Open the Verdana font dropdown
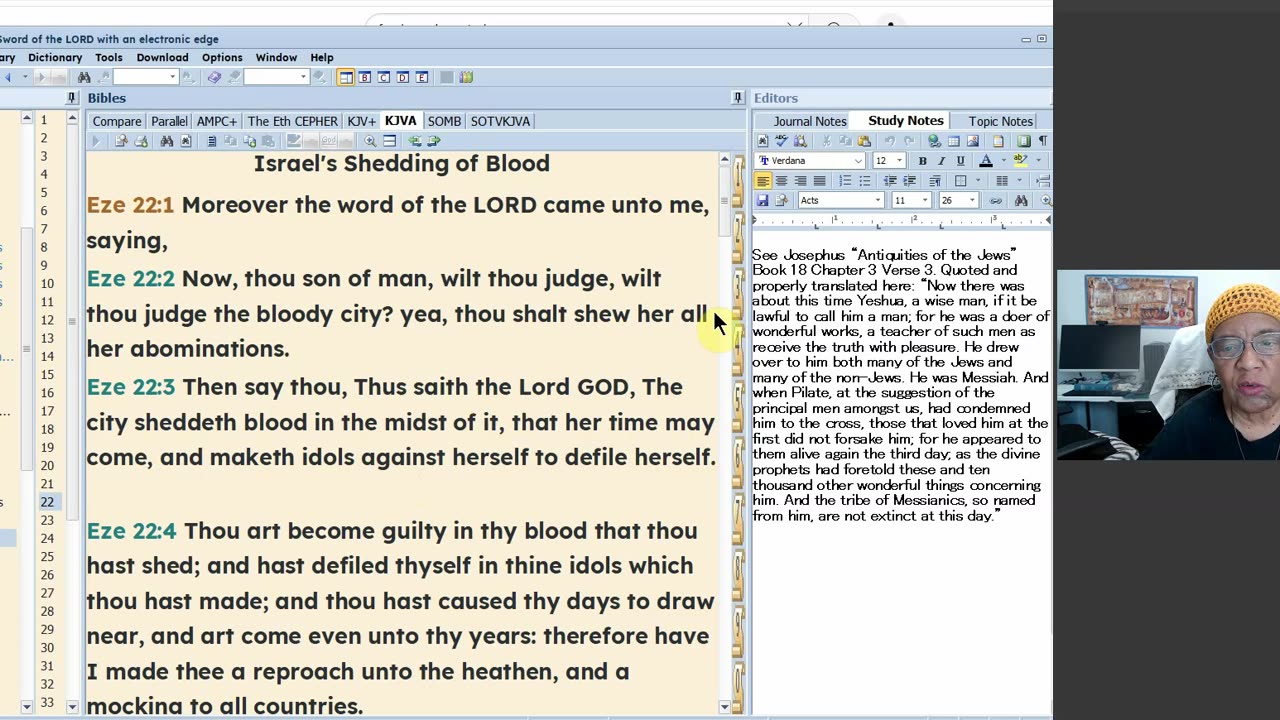The image size is (1280, 720). coord(859,160)
